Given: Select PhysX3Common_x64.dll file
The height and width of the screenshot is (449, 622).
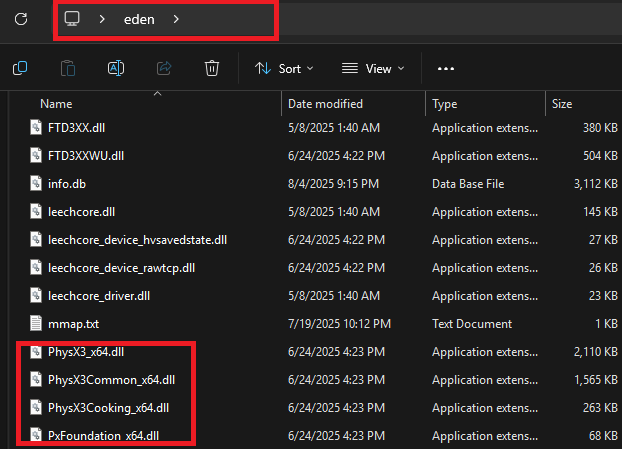Looking at the screenshot, I should [x=111, y=380].
